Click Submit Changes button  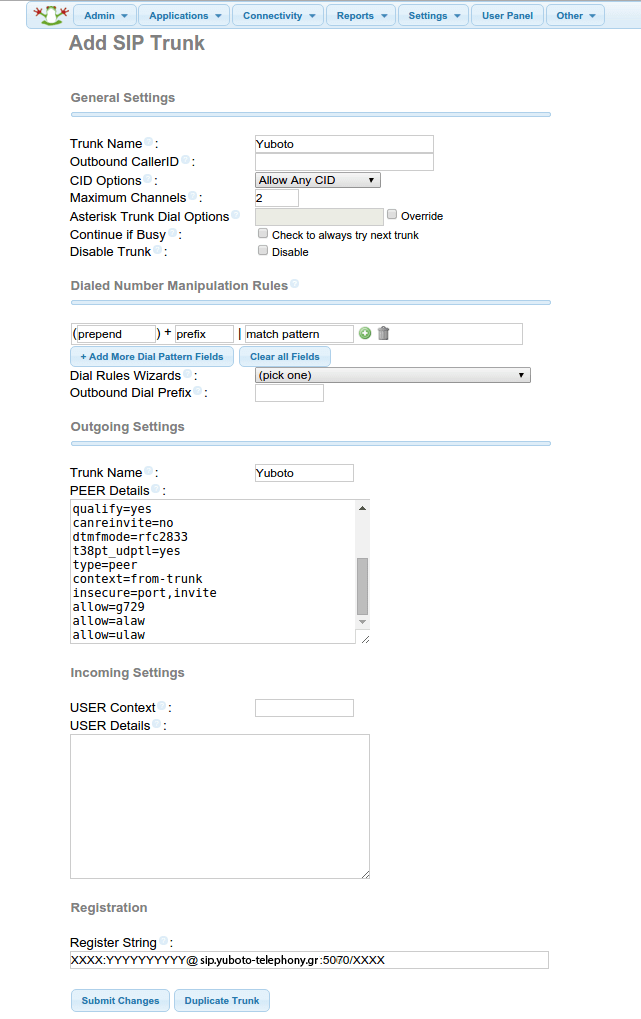[120, 1001]
